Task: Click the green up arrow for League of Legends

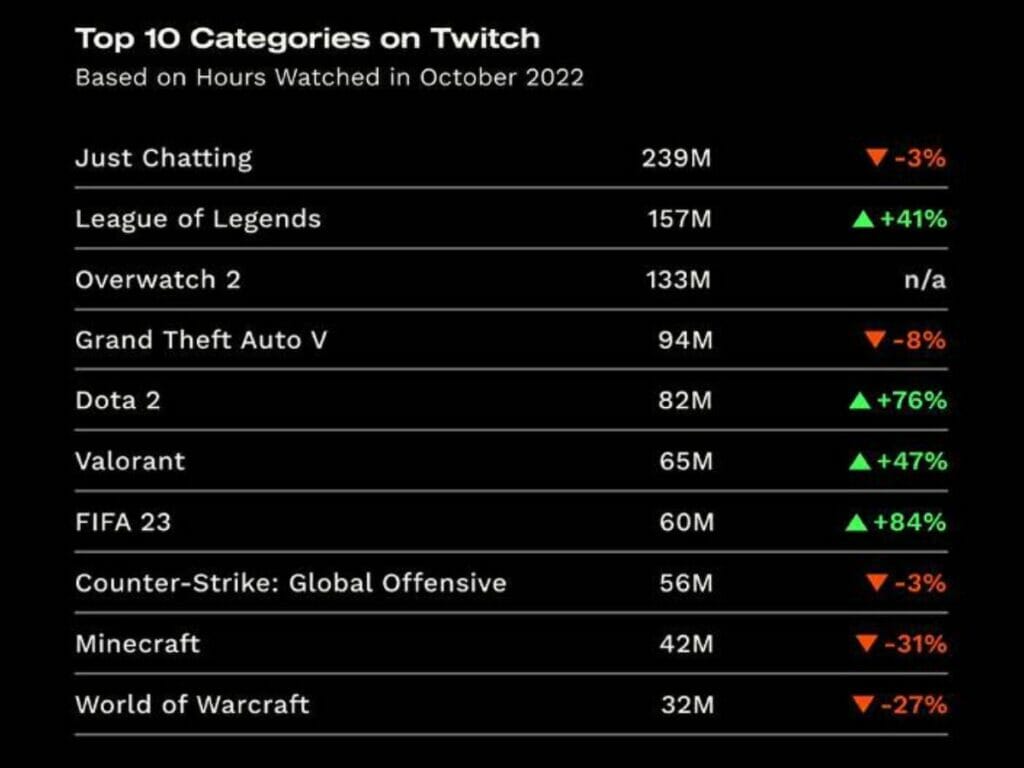Action: (x=863, y=219)
